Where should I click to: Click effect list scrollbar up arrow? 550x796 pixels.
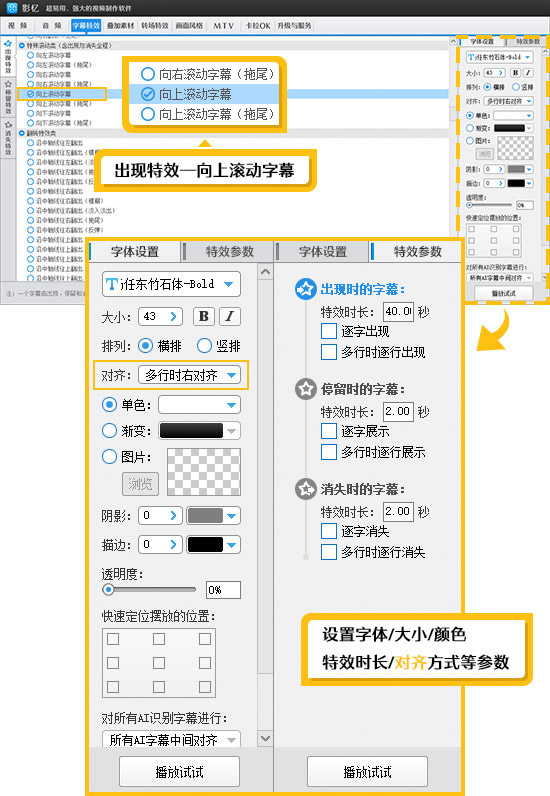453,42
